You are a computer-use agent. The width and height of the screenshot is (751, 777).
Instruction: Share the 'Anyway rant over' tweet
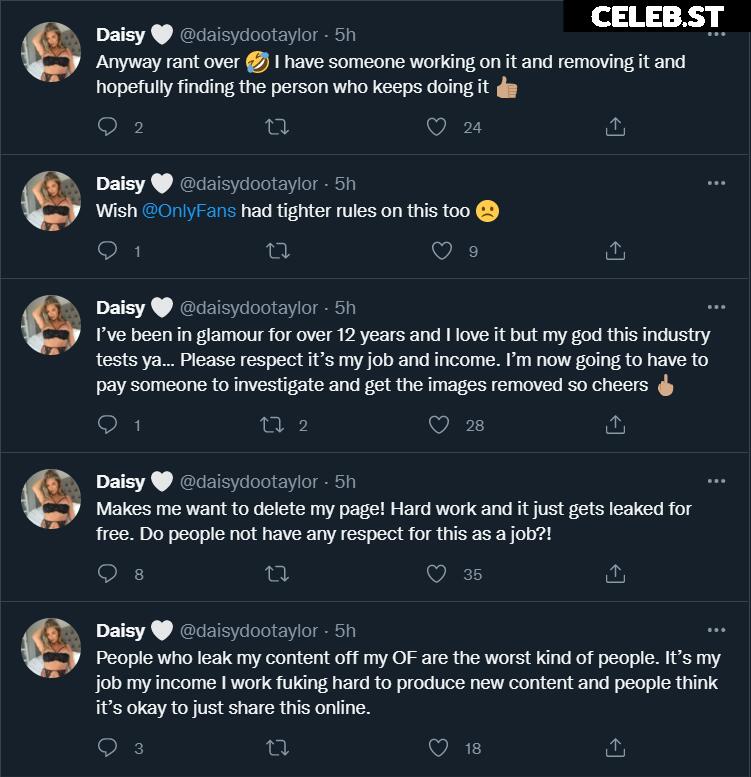(x=615, y=127)
